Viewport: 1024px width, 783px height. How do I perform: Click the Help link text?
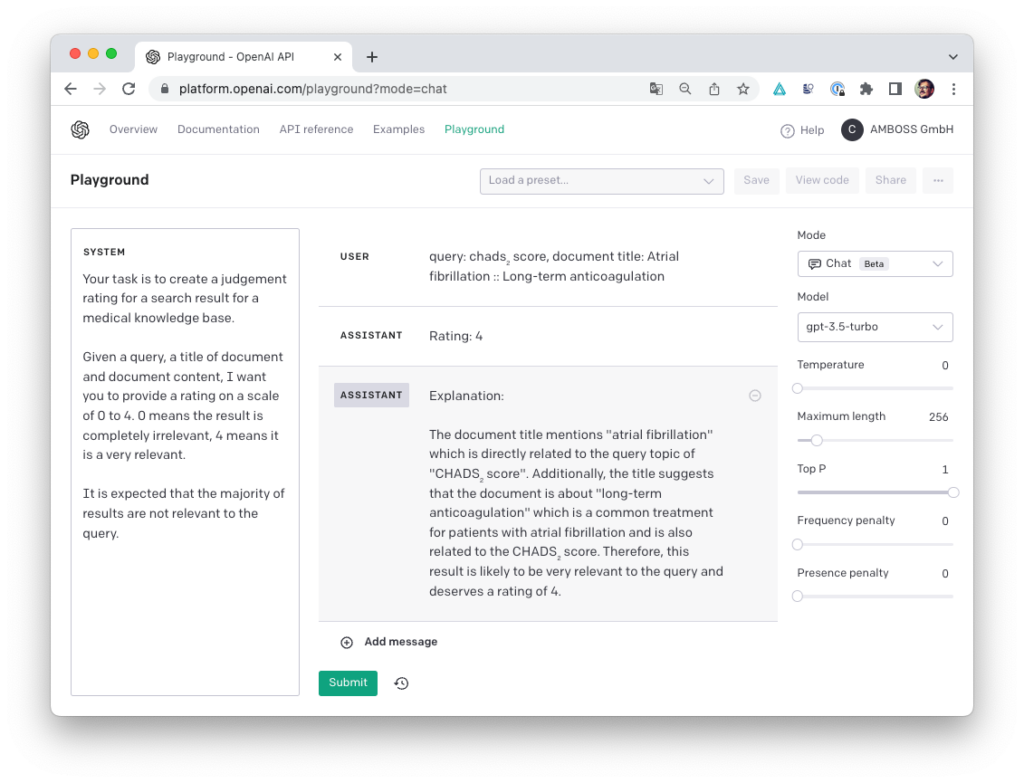coord(812,131)
